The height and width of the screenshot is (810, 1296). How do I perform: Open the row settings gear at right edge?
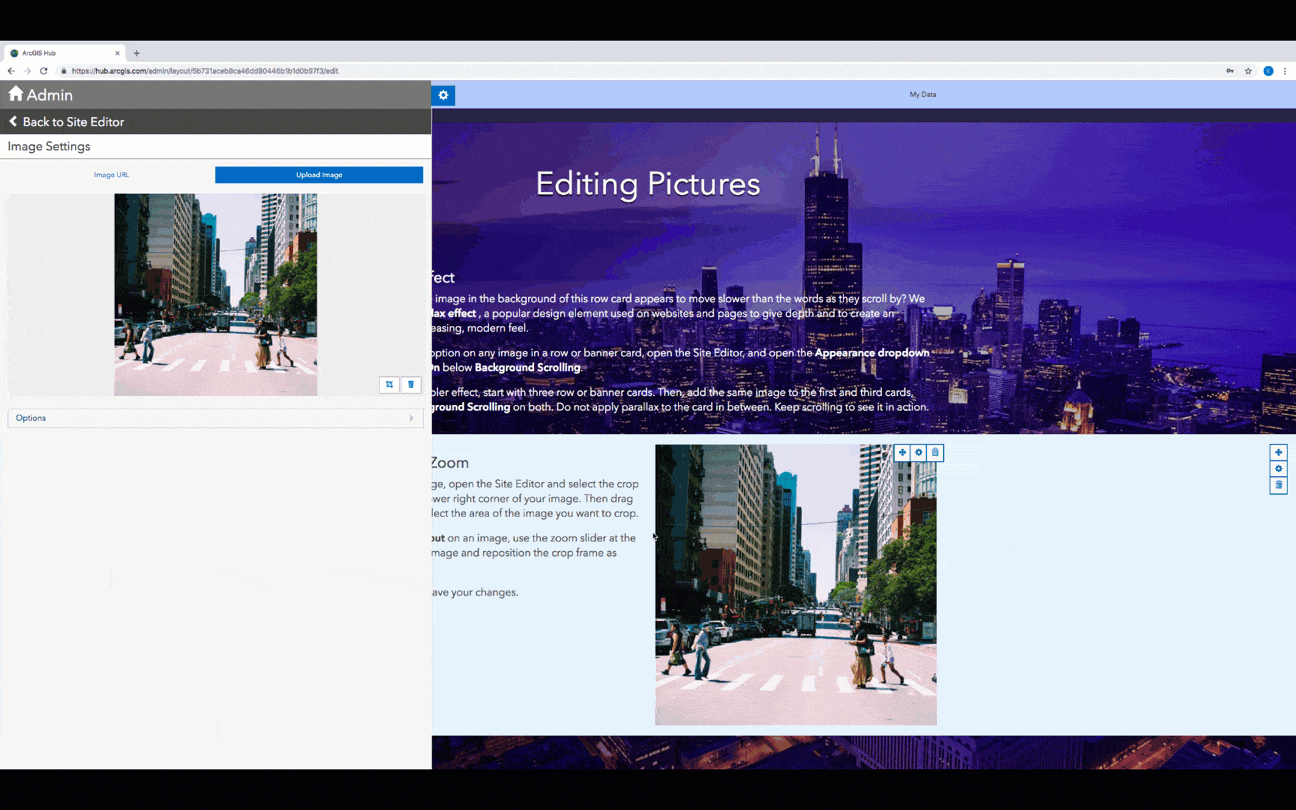click(x=1278, y=469)
